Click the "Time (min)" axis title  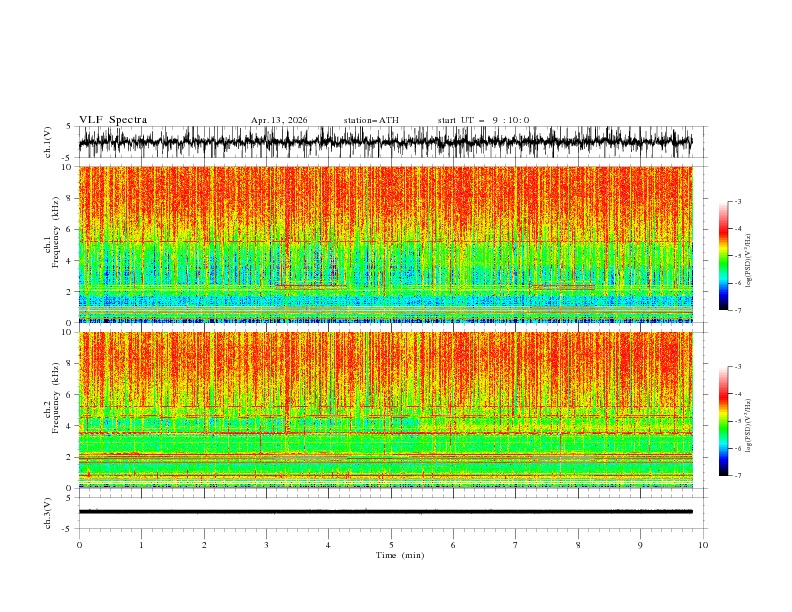click(x=400, y=555)
